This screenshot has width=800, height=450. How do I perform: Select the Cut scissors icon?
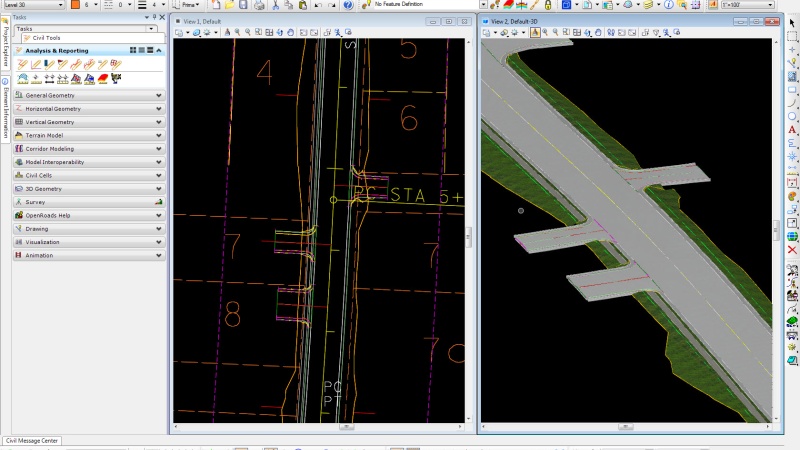pos(275,5)
